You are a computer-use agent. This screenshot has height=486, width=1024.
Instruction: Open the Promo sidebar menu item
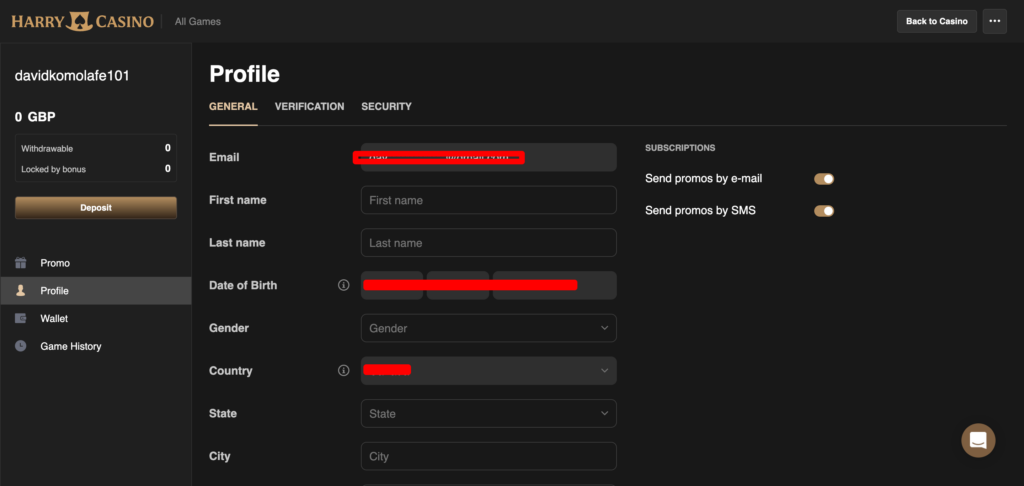coord(96,263)
